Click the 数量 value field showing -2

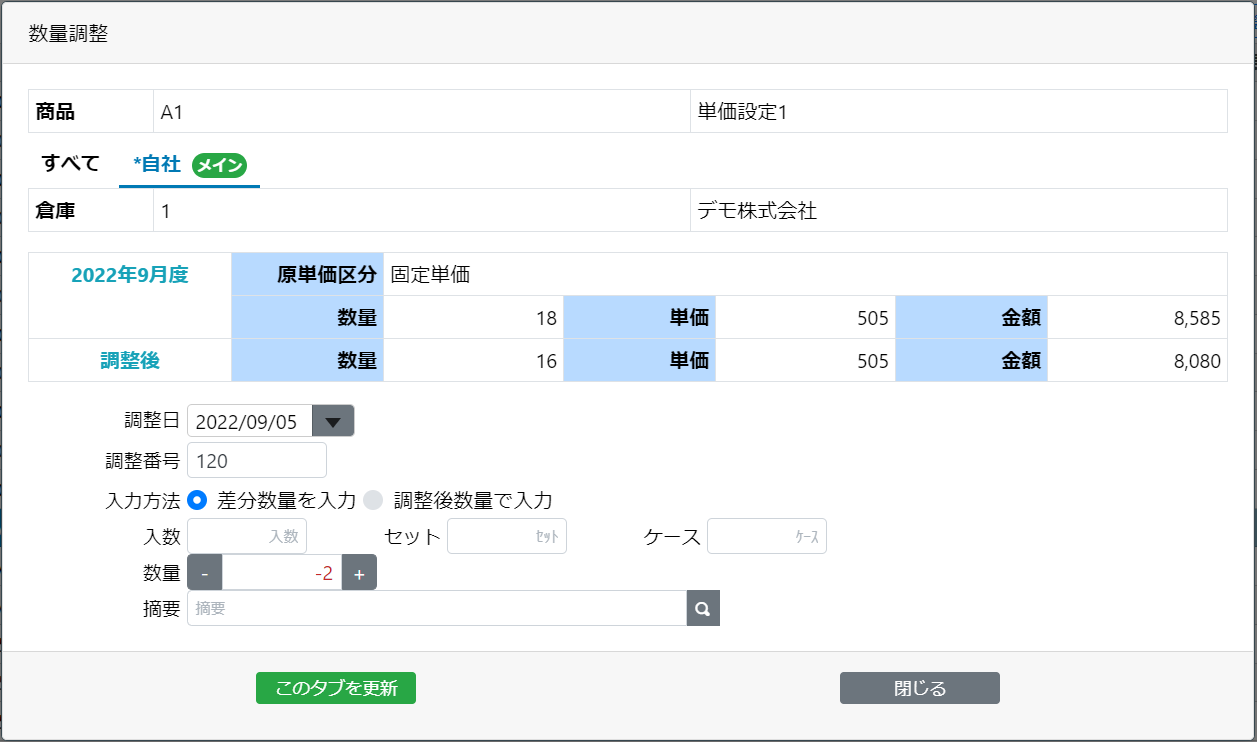tap(281, 573)
